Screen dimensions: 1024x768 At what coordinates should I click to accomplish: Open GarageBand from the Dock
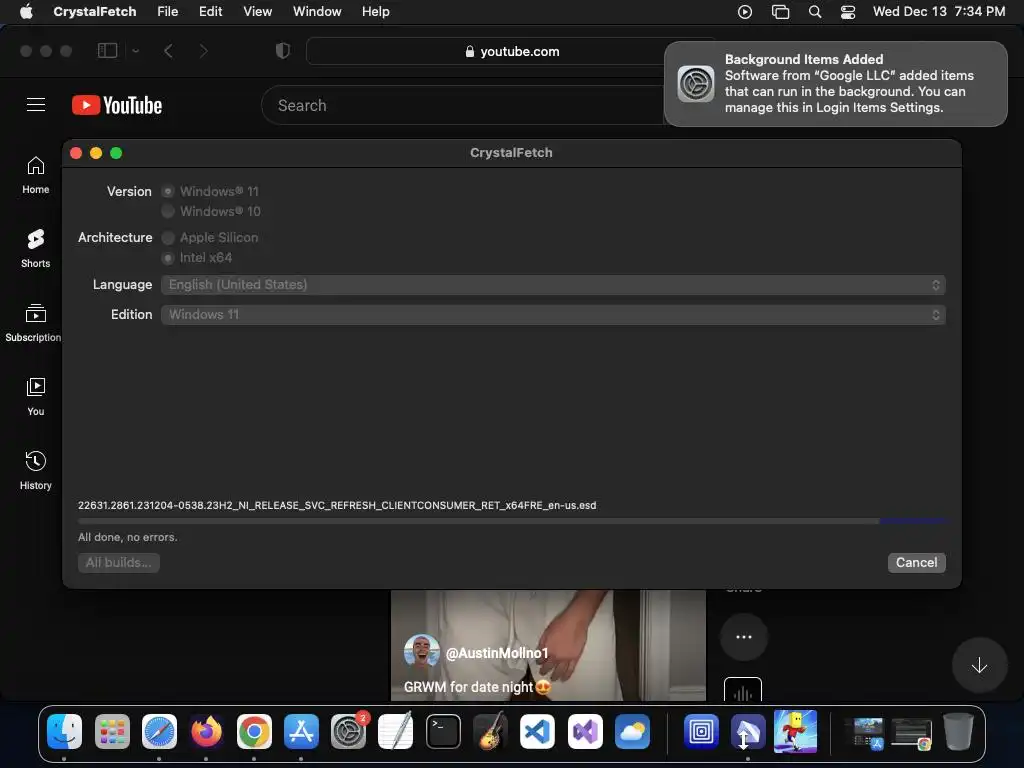490,731
